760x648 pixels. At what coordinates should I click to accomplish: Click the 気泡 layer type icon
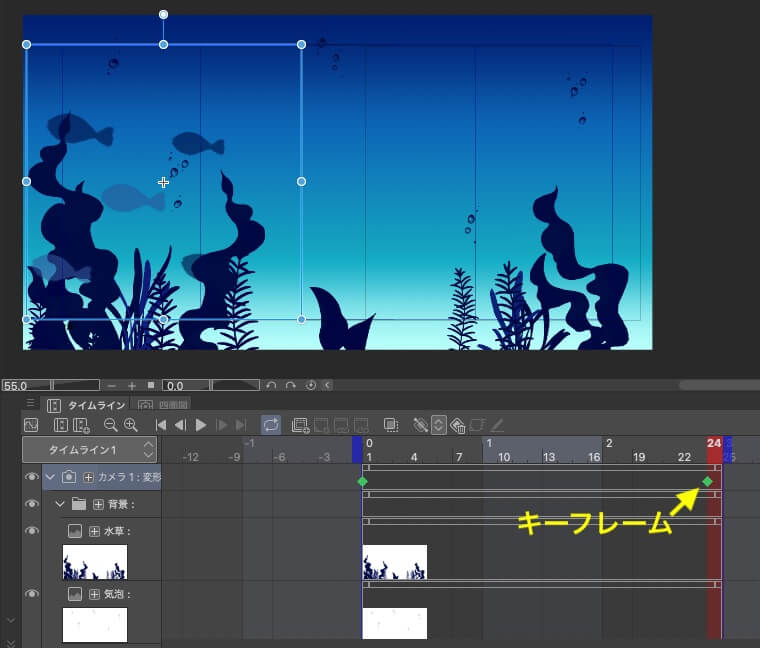pos(75,594)
